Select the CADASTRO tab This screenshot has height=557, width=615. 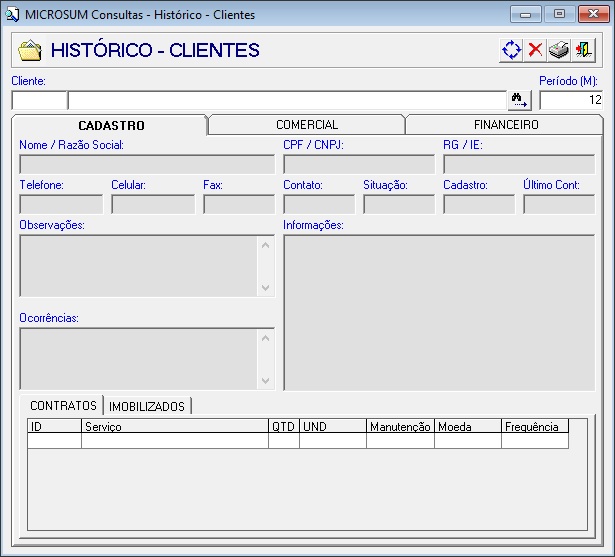pyautogui.click(x=111, y=125)
